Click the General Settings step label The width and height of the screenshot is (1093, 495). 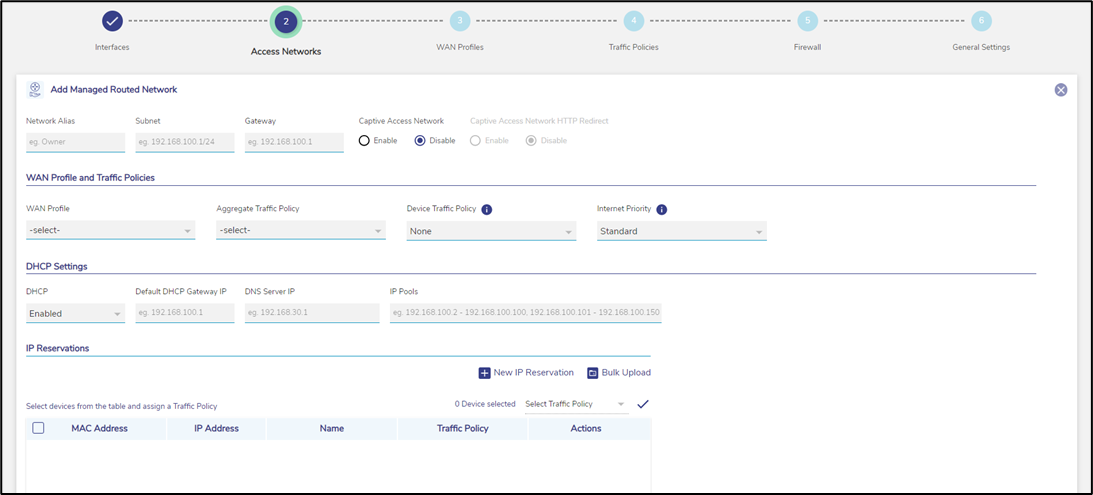coord(981,47)
